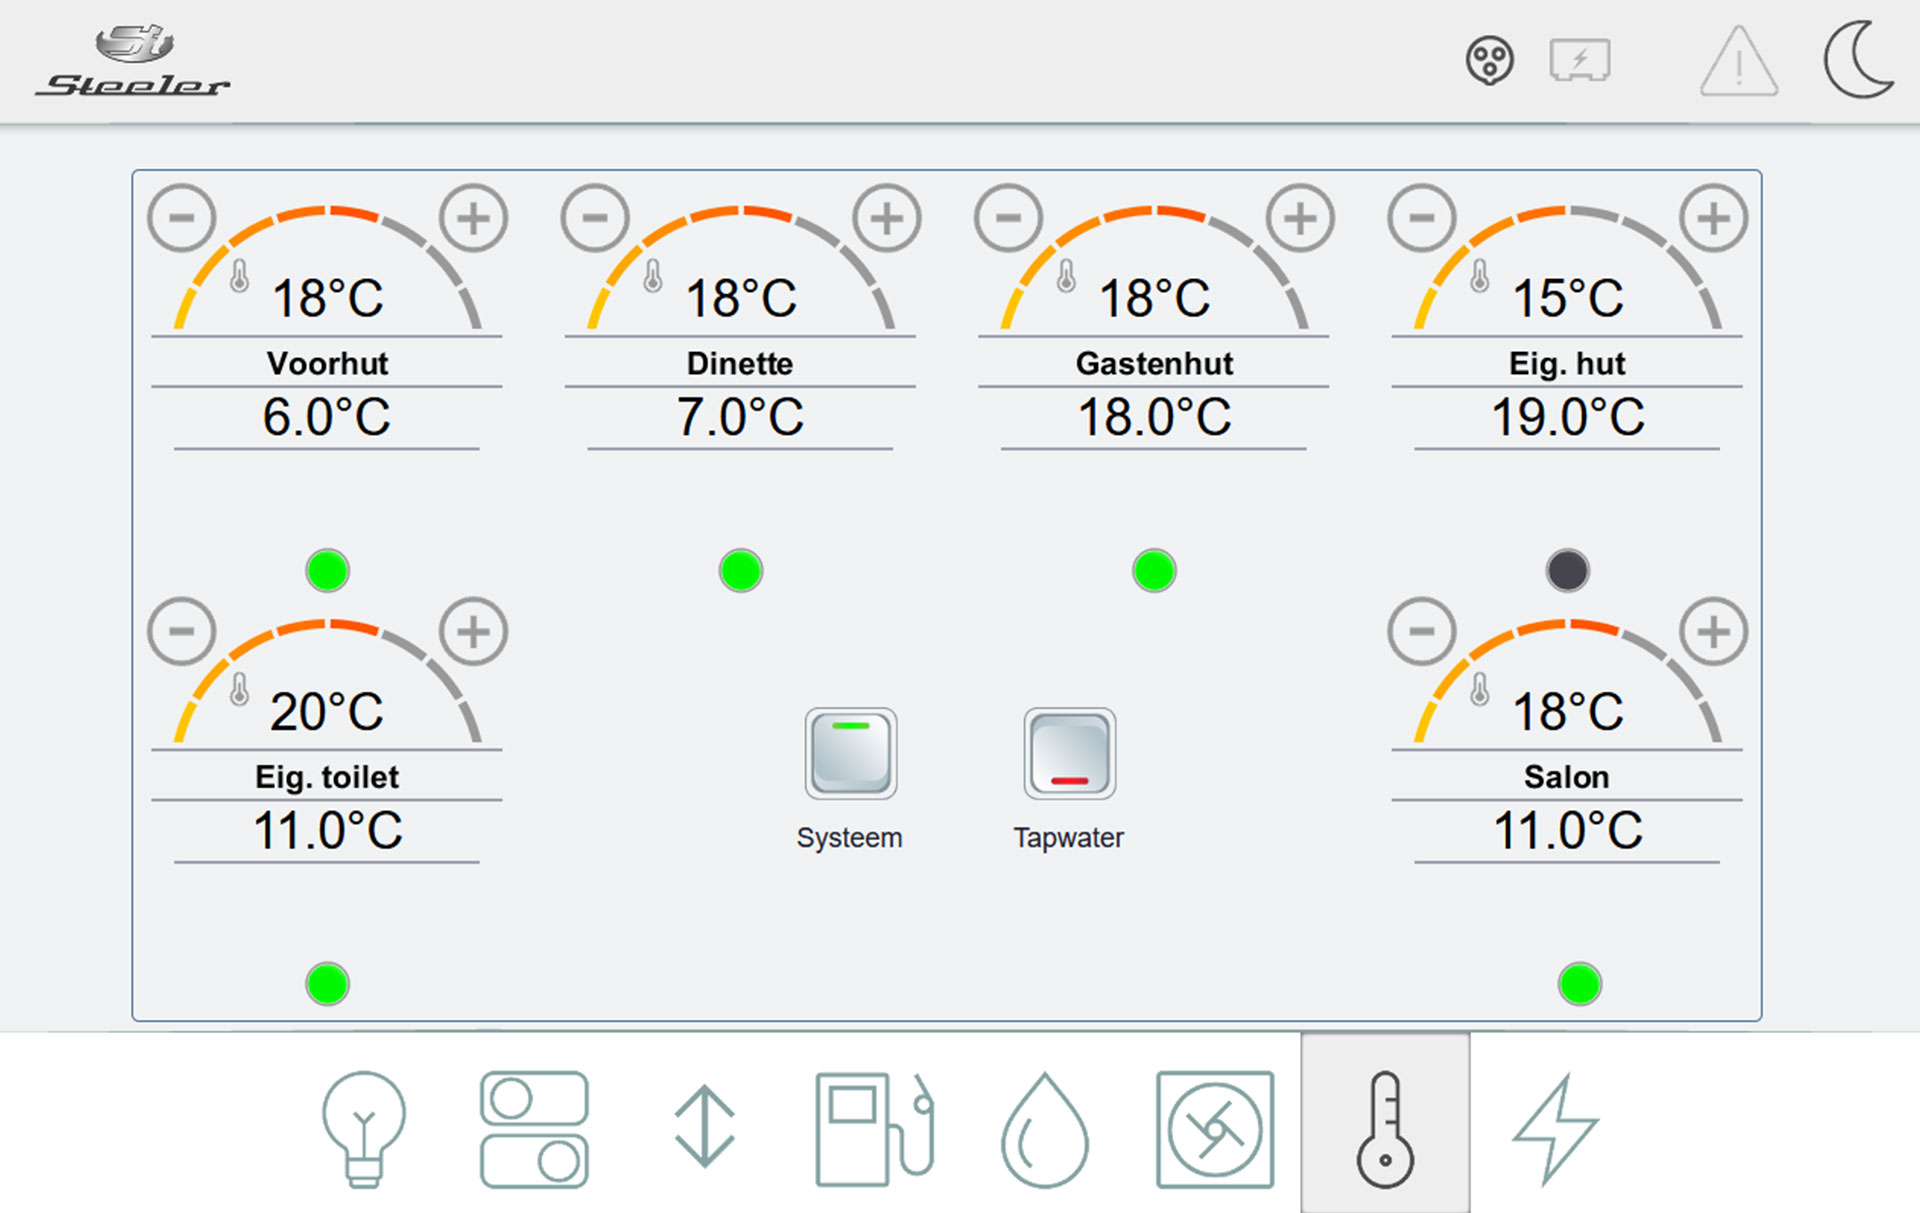
Task: Open the water droplet page
Action: [x=1044, y=1130]
